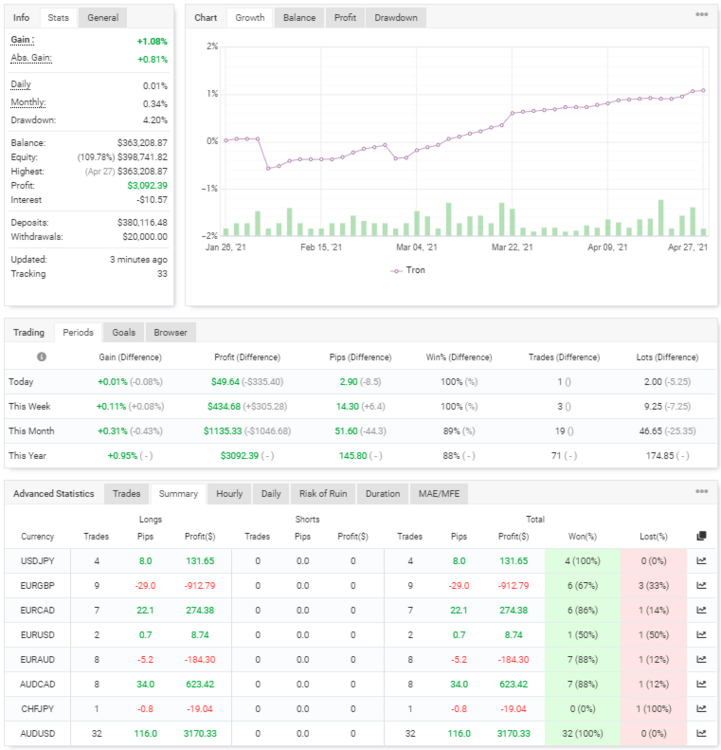
Task: Open the Summary tab
Action: point(178,494)
